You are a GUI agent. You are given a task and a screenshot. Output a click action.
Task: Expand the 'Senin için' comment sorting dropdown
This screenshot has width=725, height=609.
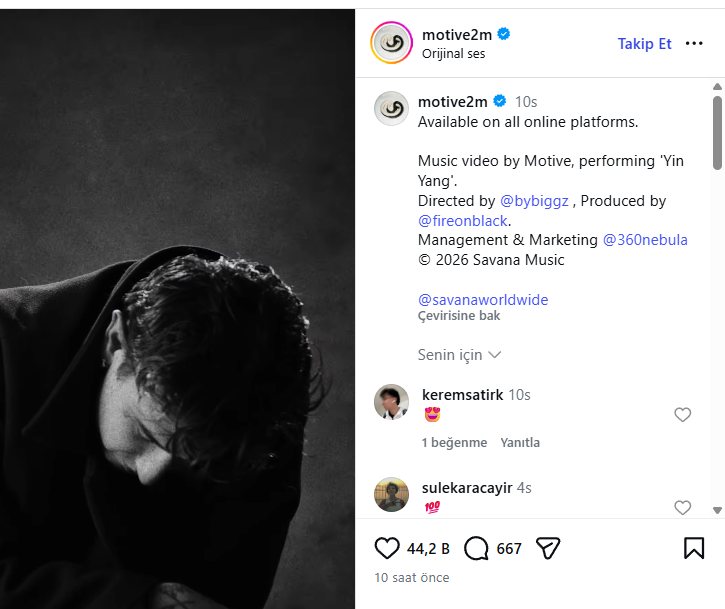click(459, 355)
